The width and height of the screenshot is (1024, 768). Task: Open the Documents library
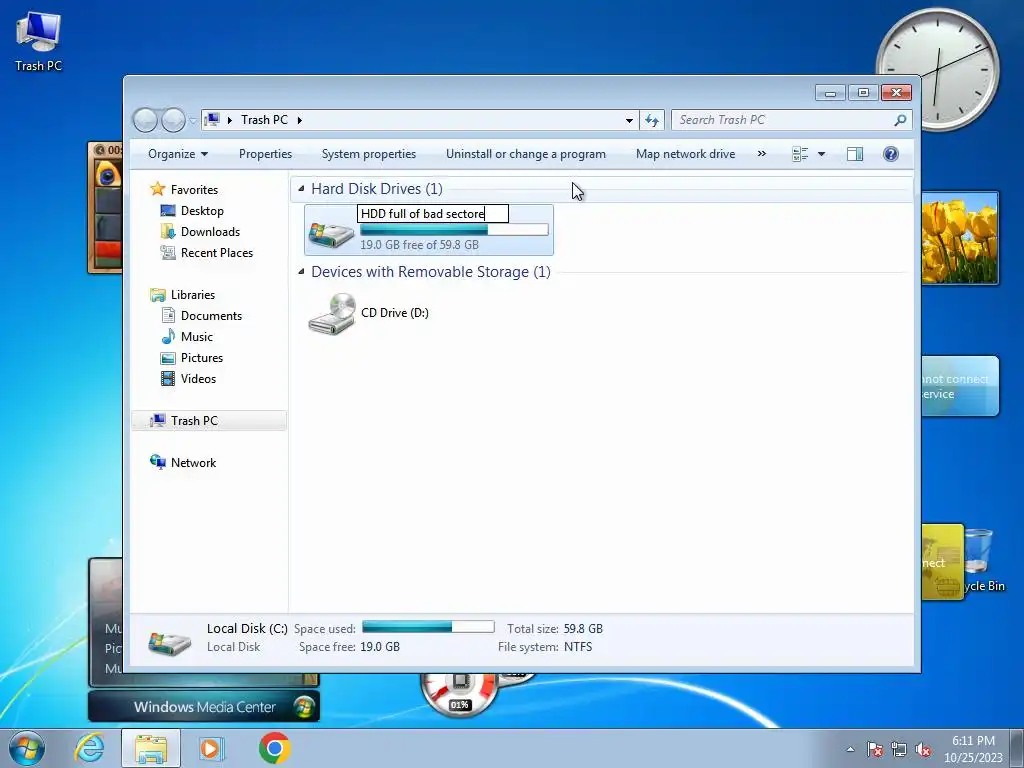coord(211,316)
